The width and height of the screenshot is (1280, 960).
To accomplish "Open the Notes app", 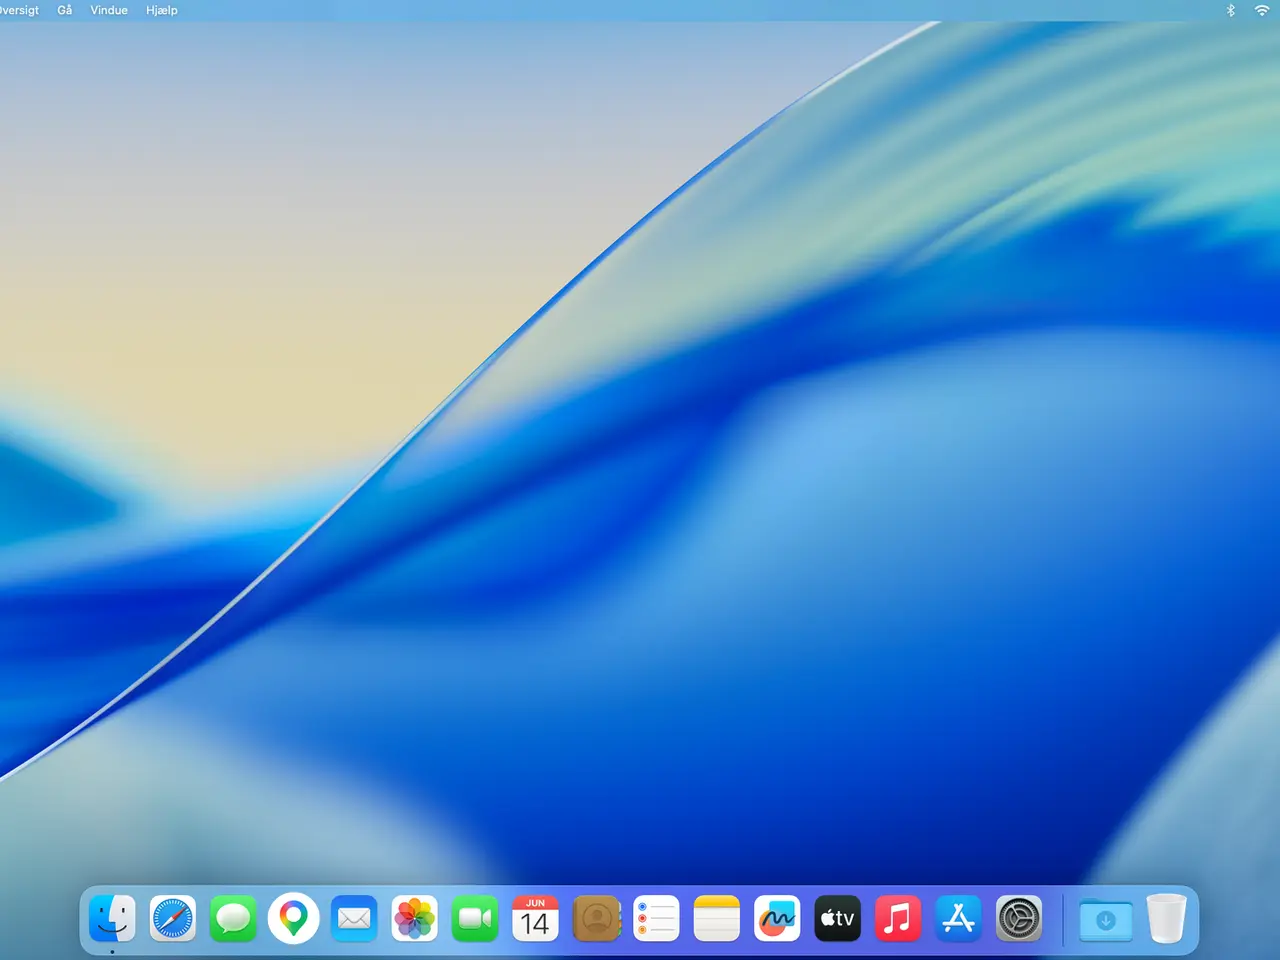I will coord(717,918).
